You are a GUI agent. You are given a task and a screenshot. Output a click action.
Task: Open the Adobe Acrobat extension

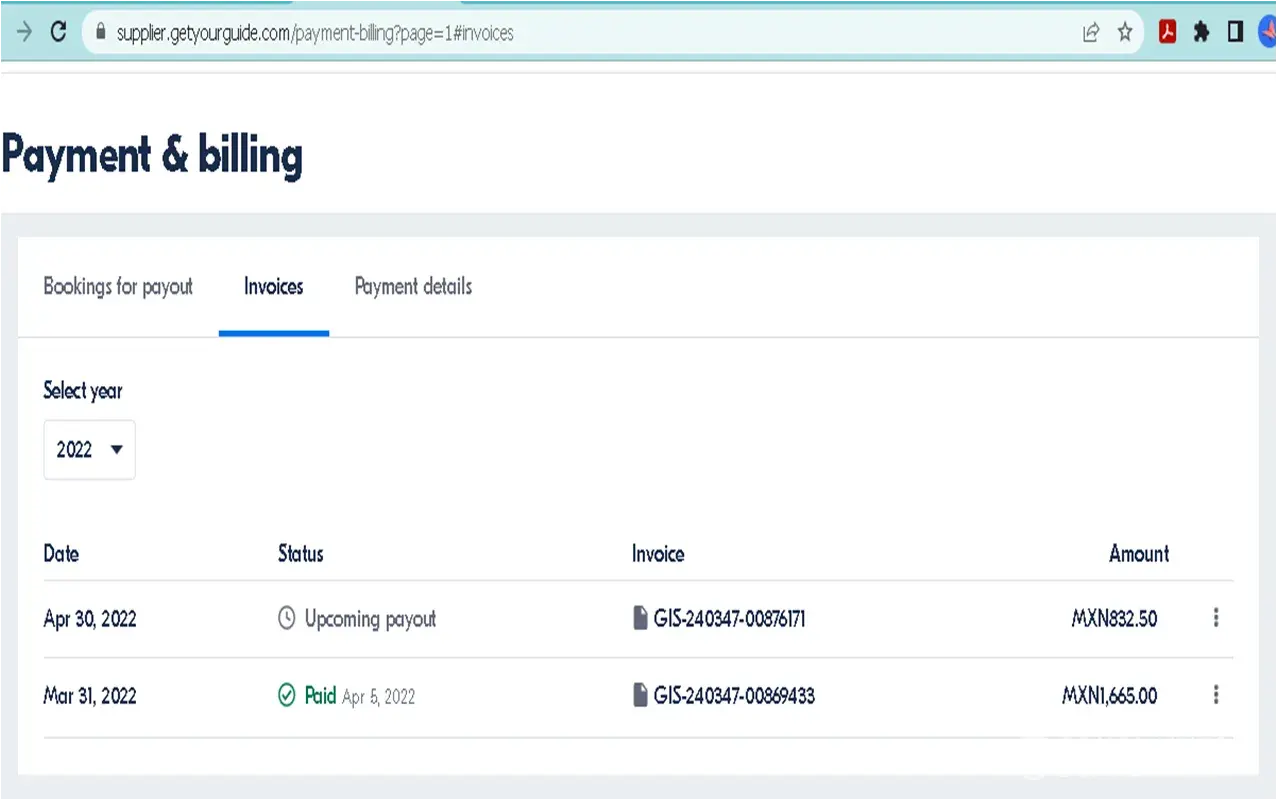point(1167,33)
